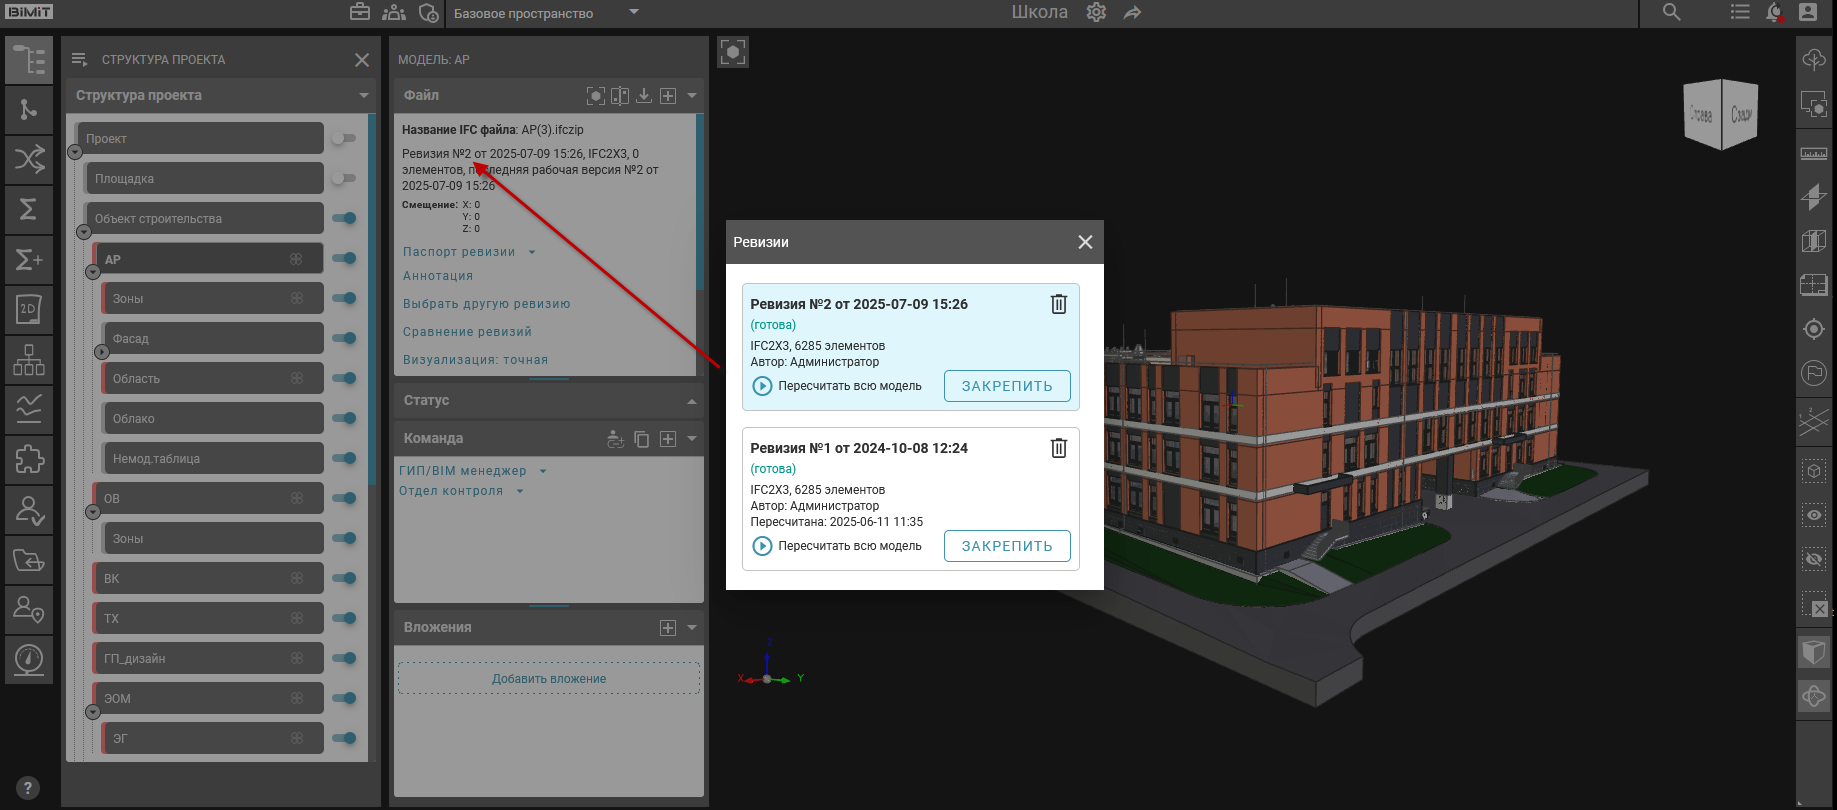Click the sigma sum tool in sidebar
This screenshot has width=1837, height=810.
click(29, 209)
